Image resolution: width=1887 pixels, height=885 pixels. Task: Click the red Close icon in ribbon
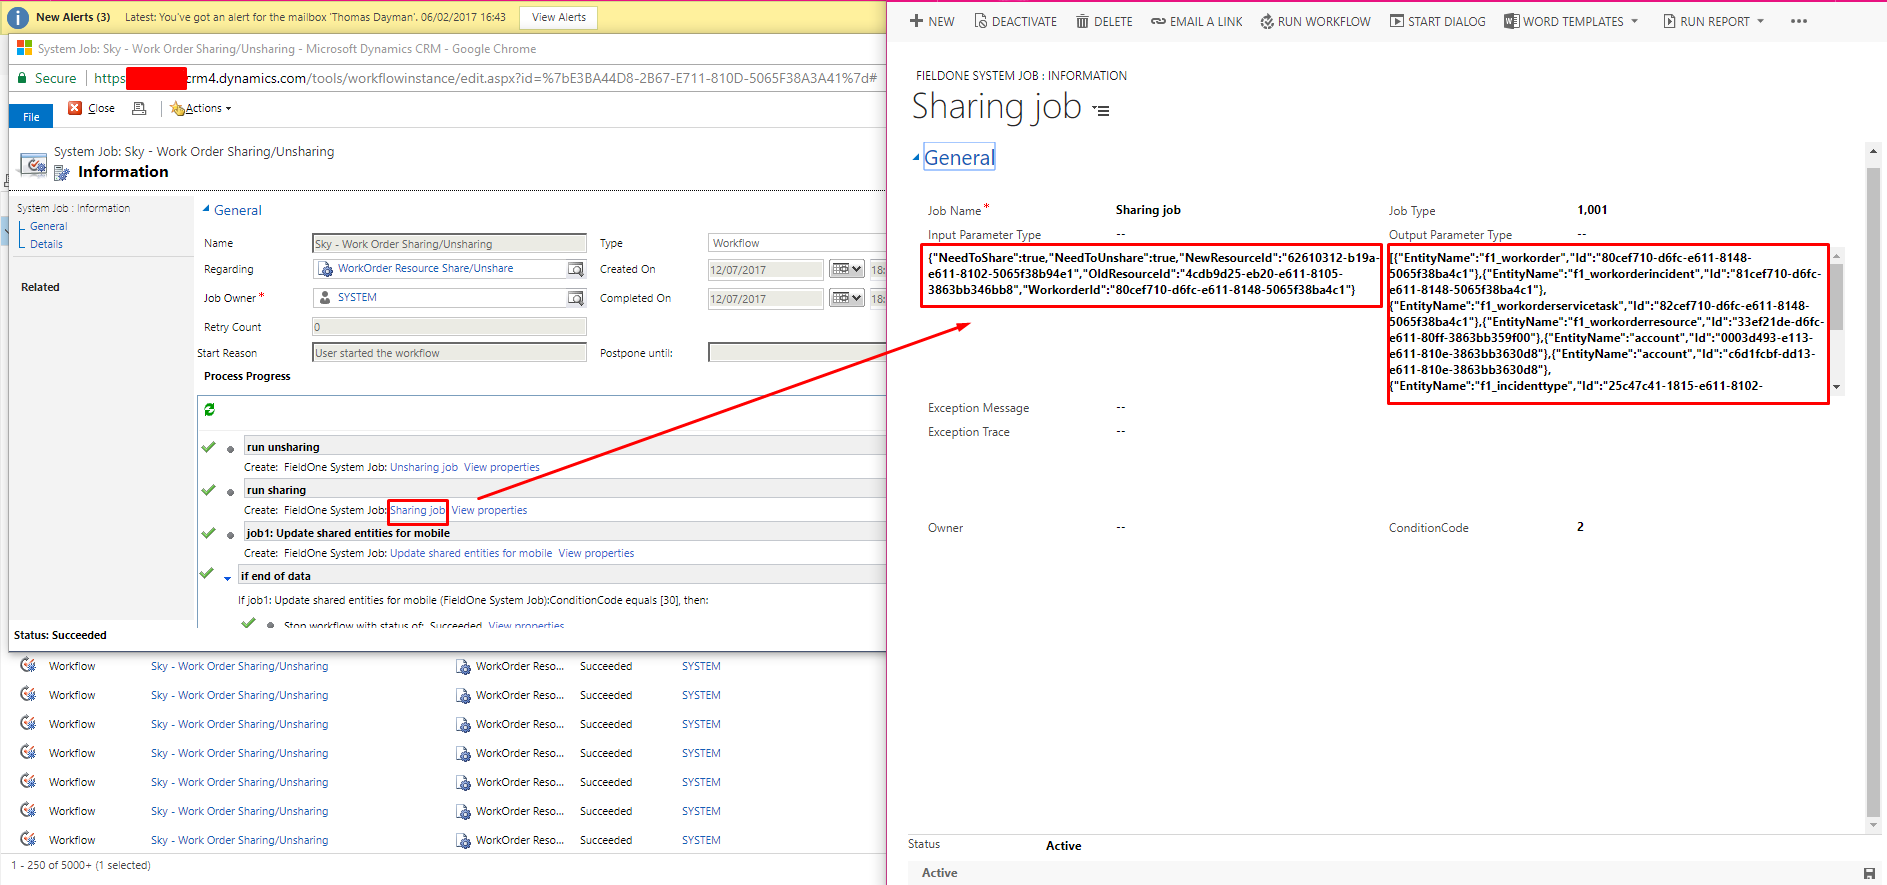click(75, 108)
